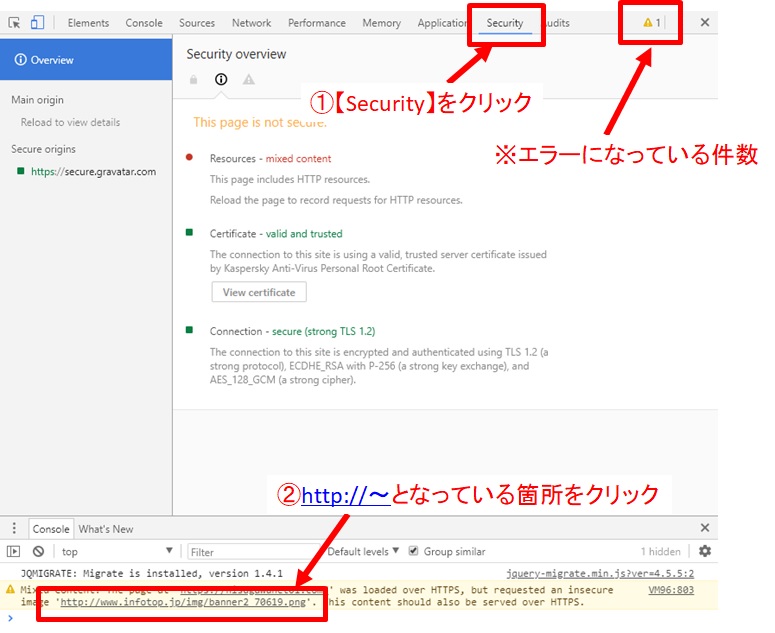Click the mixed content label
The width and height of the screenshot is (775, 633).
coord(299,159)
